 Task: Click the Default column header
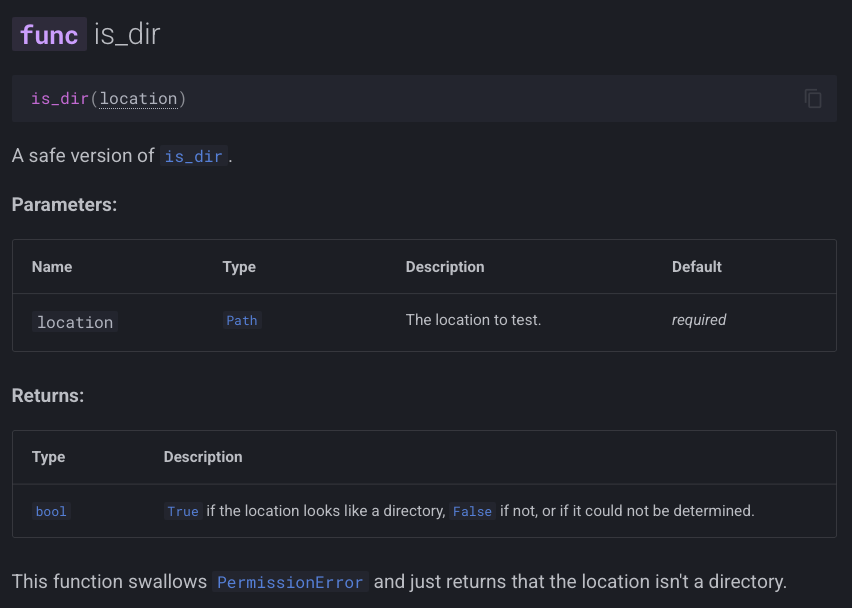[697, 267]
